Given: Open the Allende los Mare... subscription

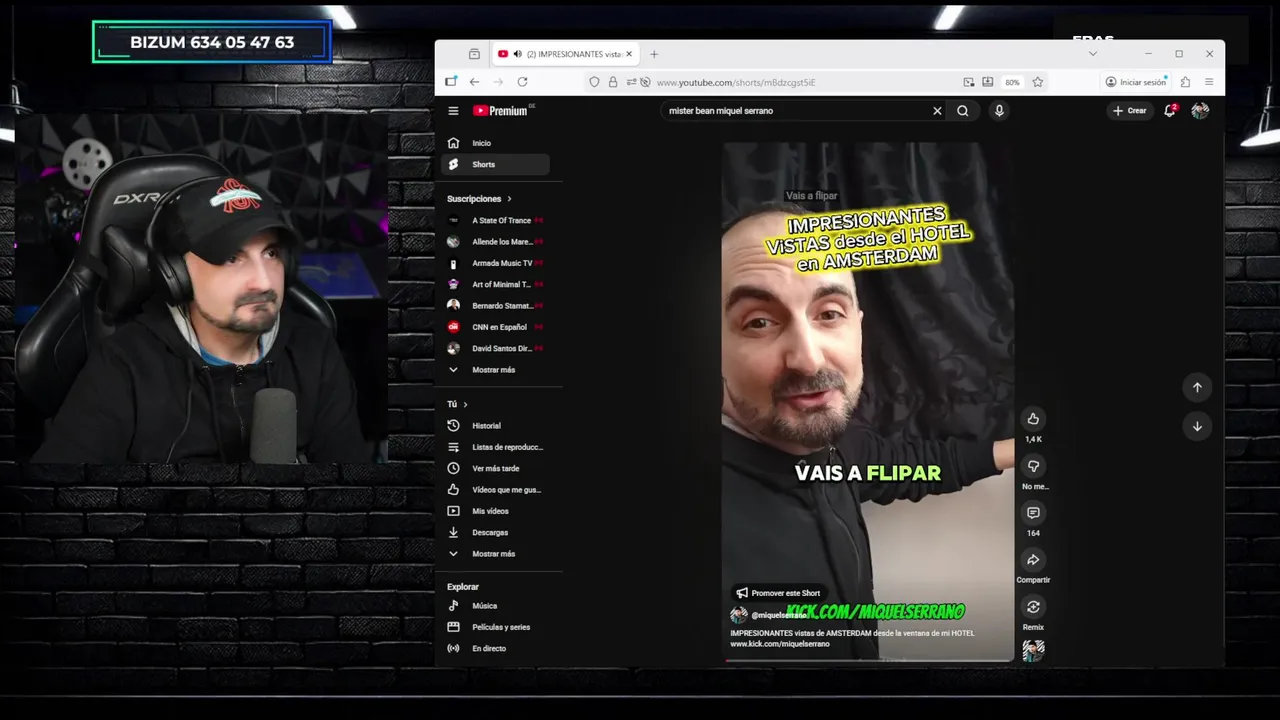Looking at the screenshot, I should 495,242.
